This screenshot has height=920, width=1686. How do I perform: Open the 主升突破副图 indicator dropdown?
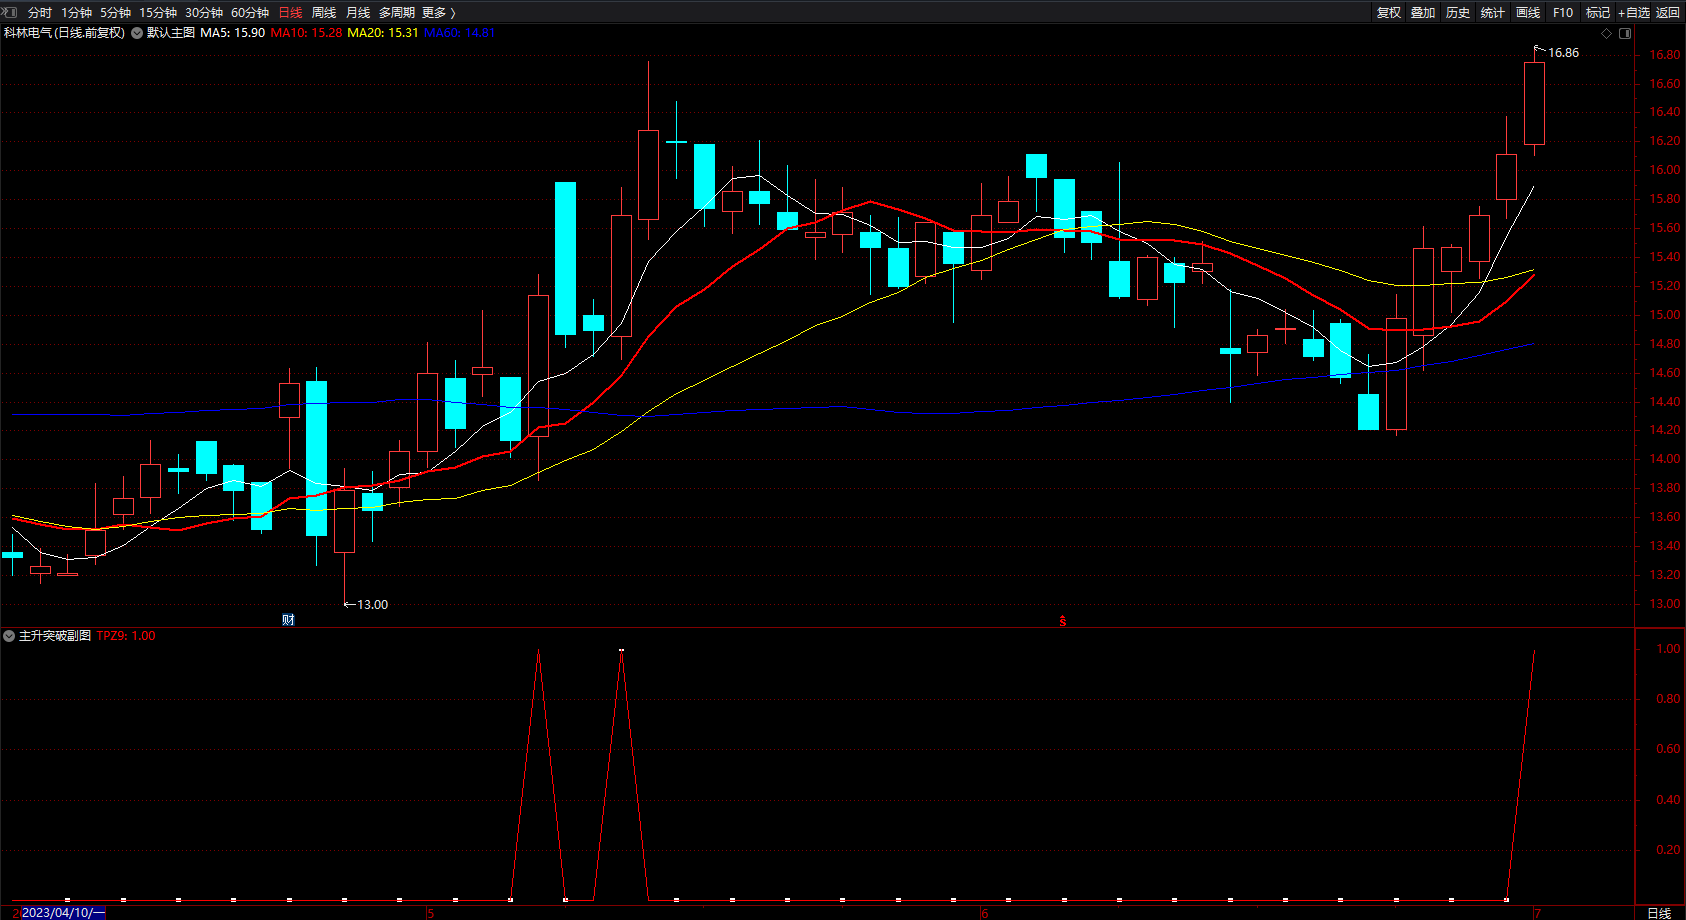click(9, 636)
